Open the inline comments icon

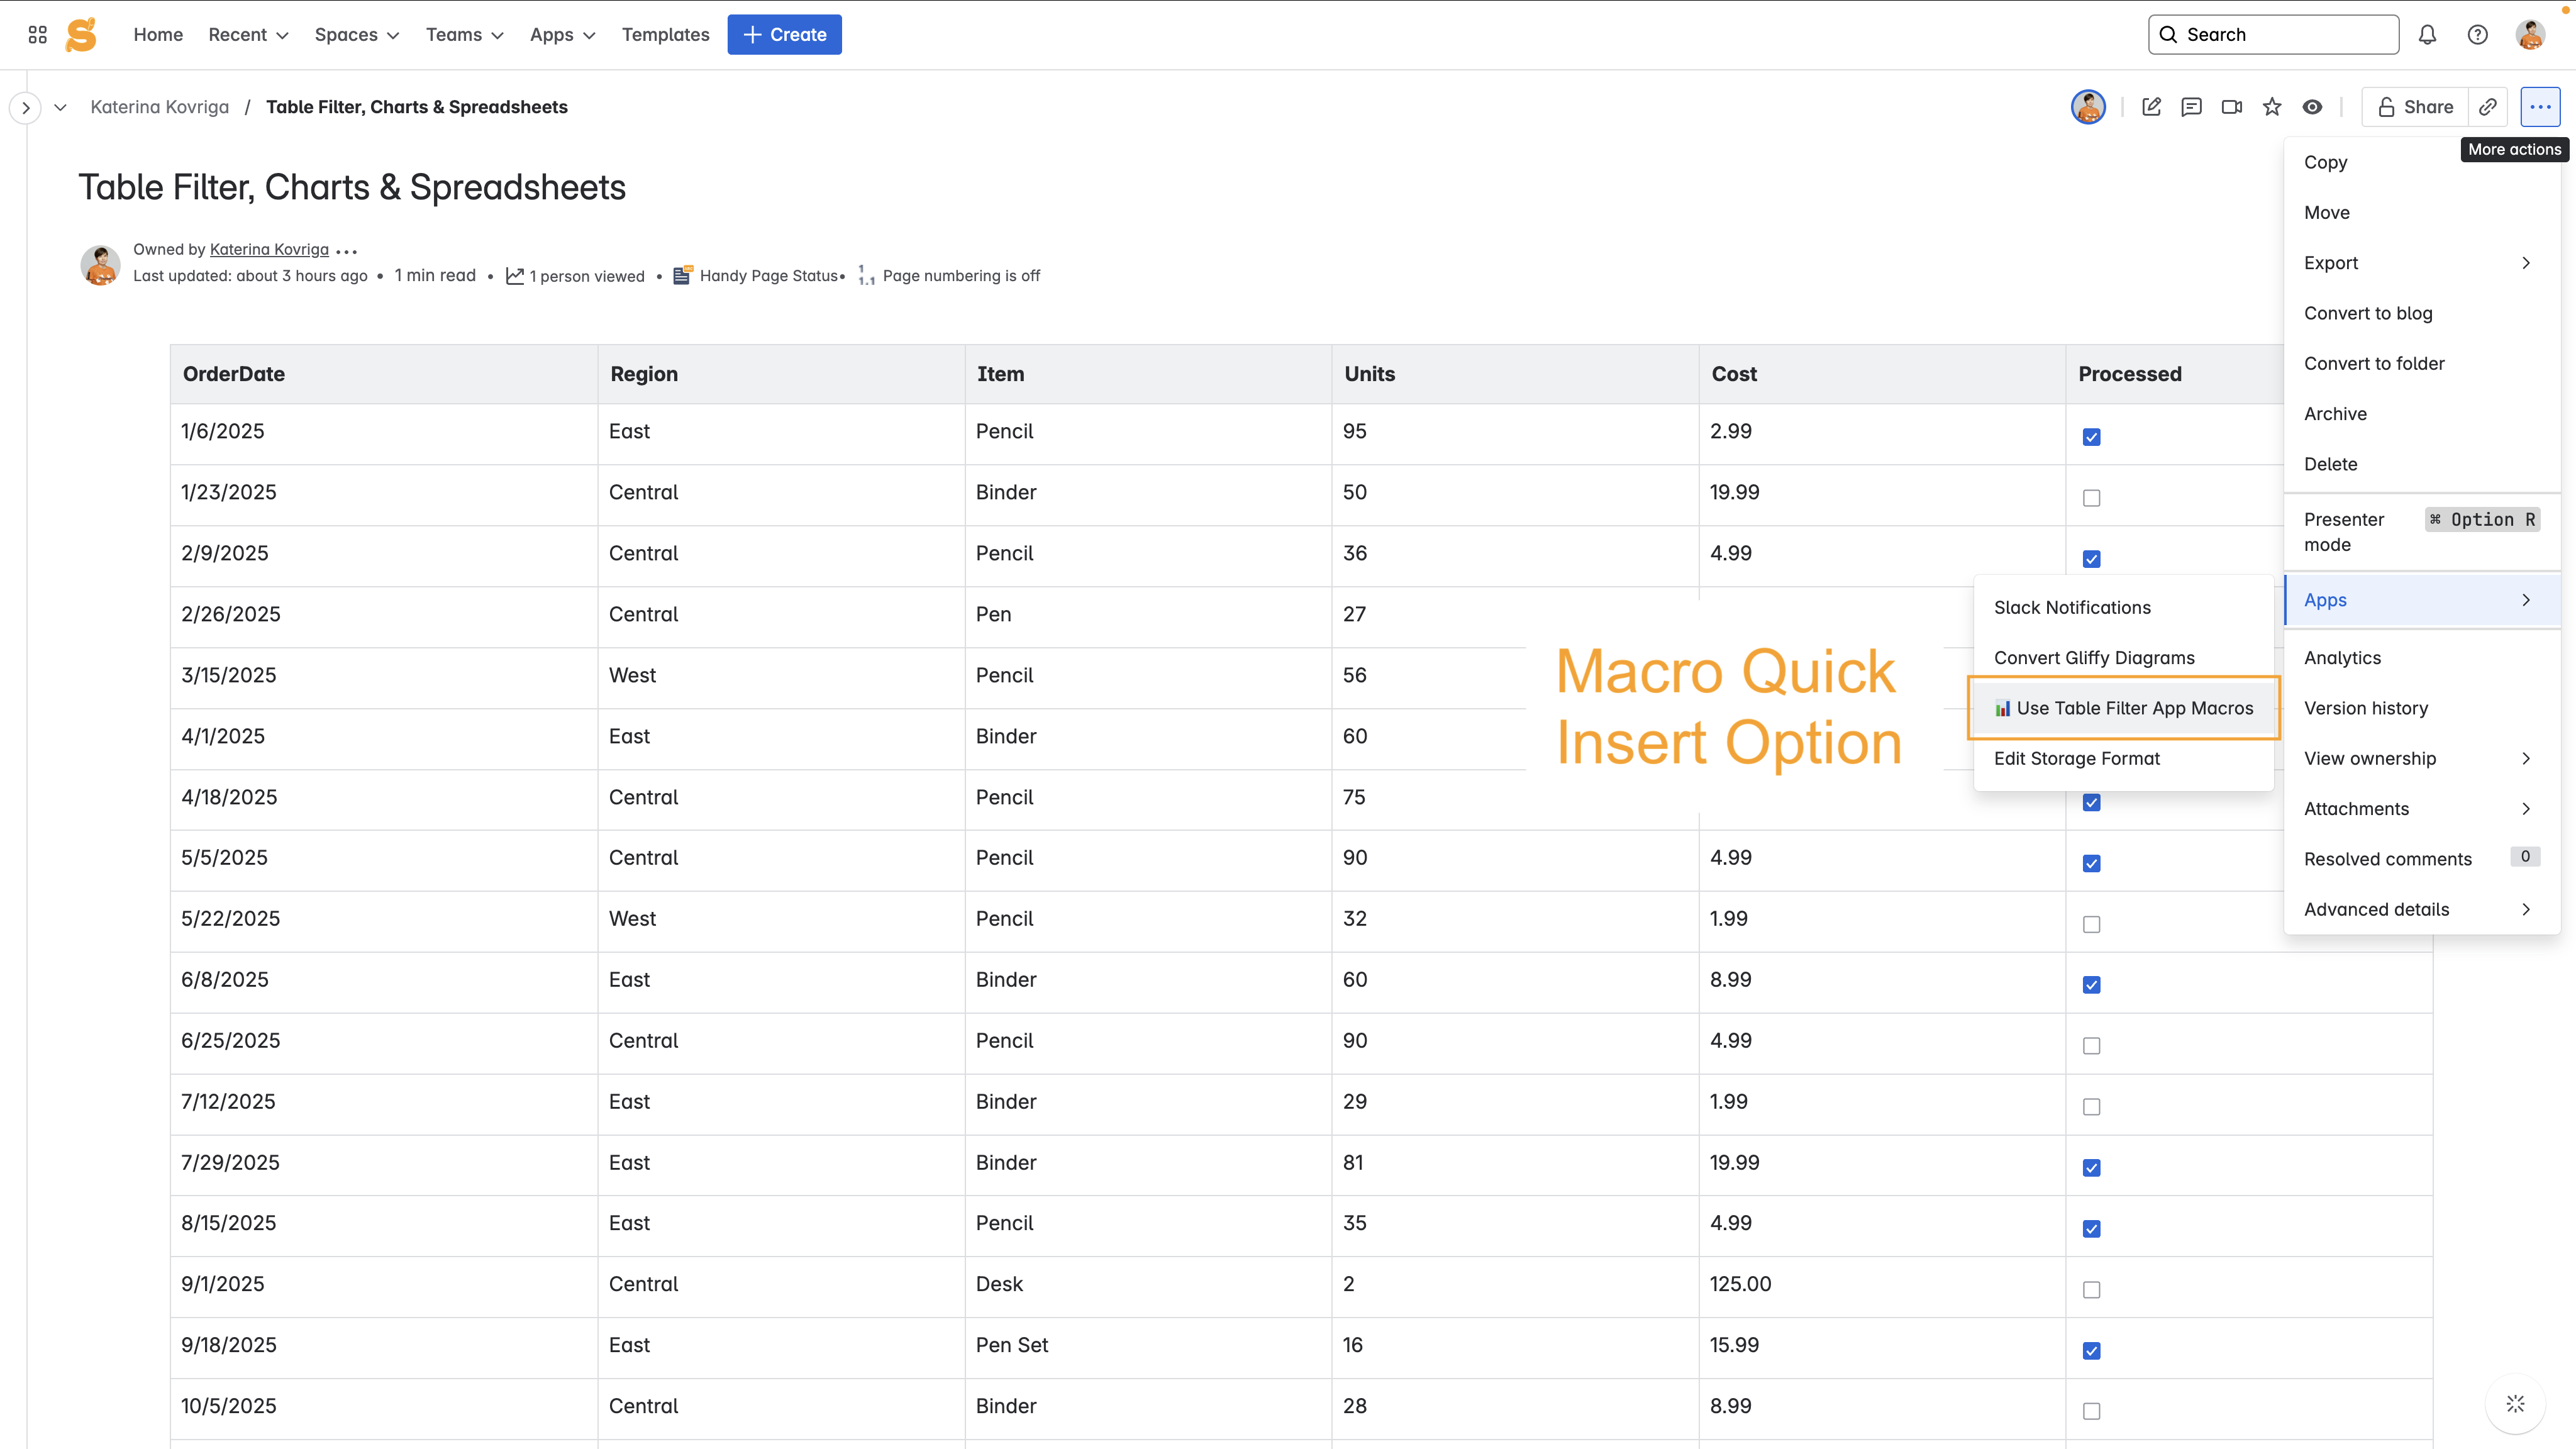2191,107
